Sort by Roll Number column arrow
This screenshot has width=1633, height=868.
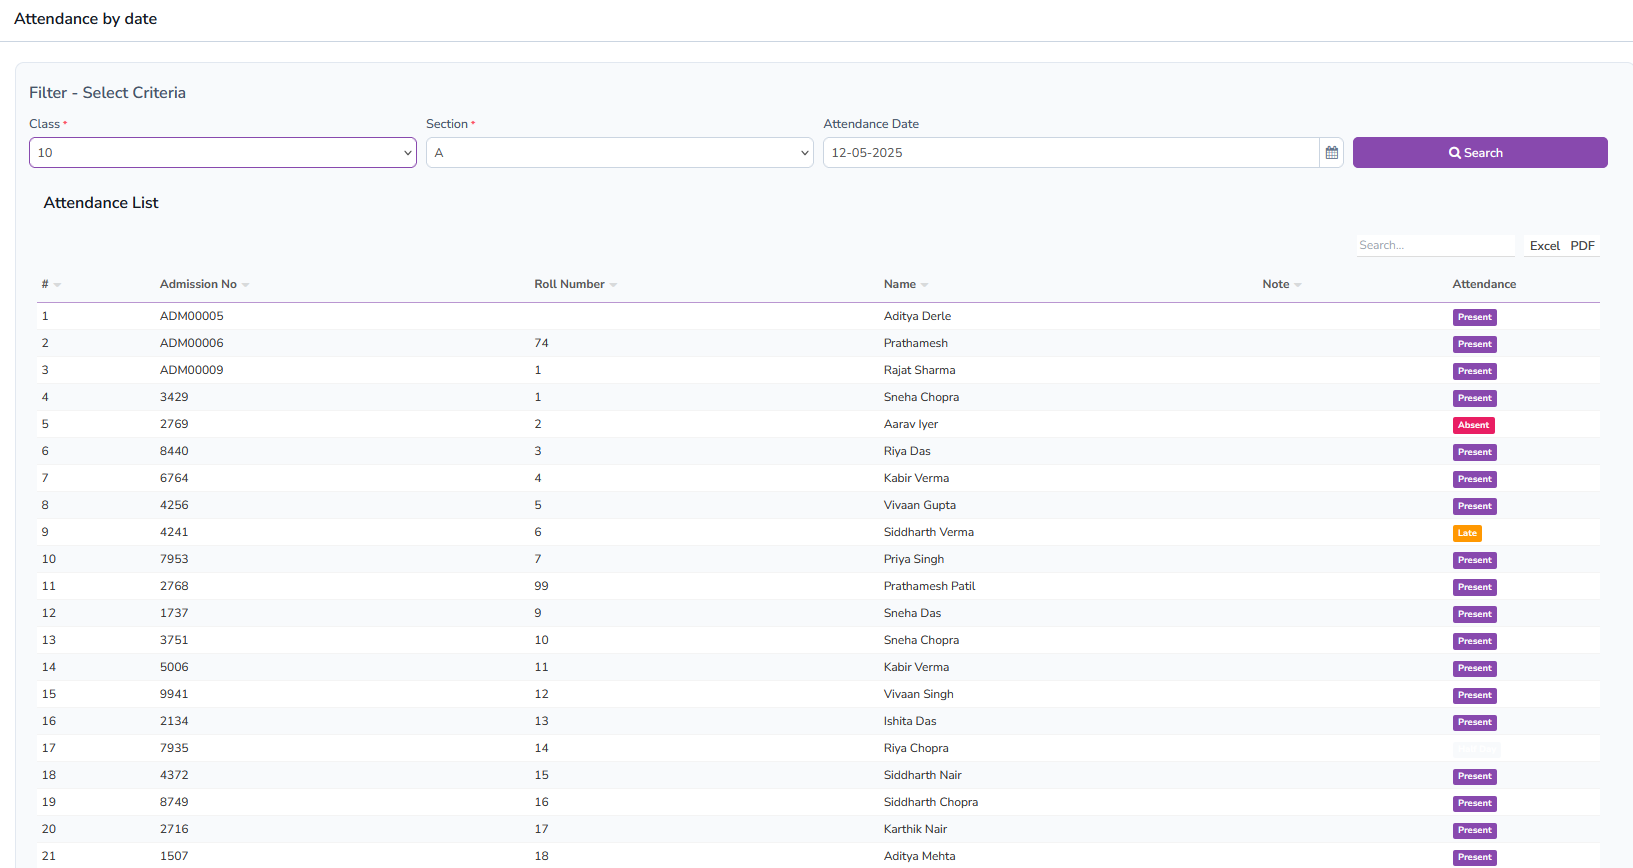click(613, 285)
